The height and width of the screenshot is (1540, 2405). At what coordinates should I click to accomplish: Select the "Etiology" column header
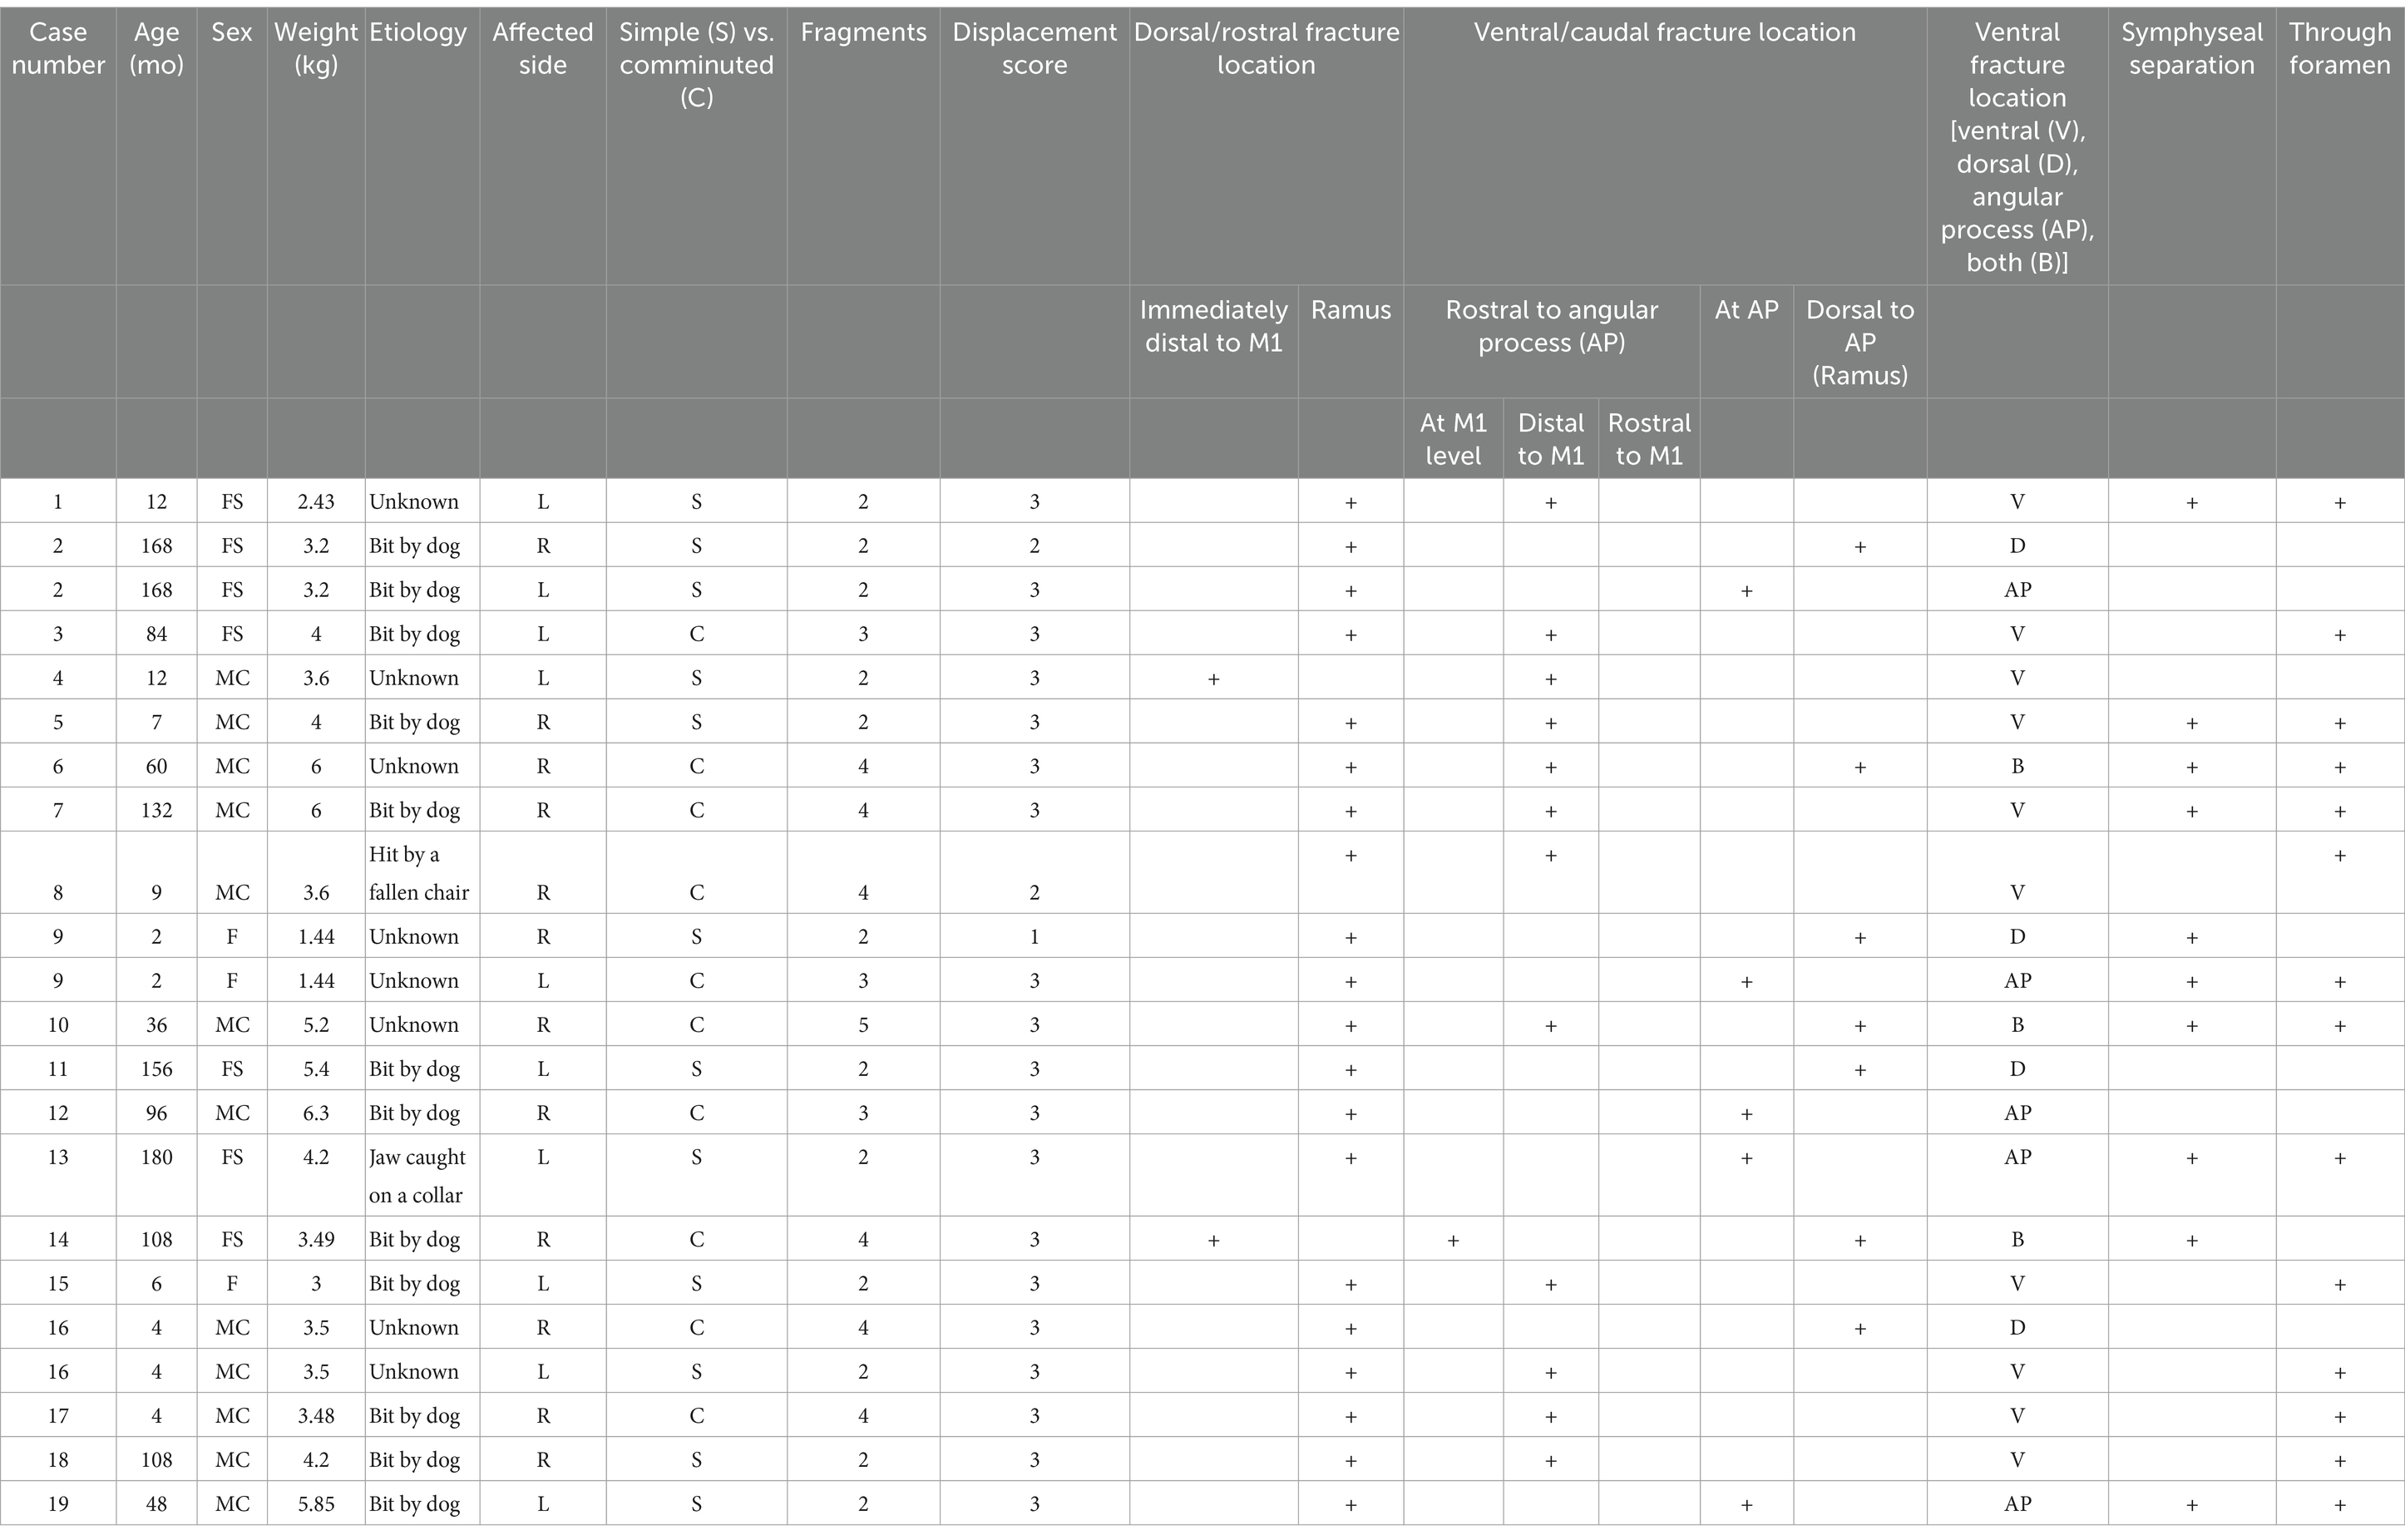click(418, 32)
